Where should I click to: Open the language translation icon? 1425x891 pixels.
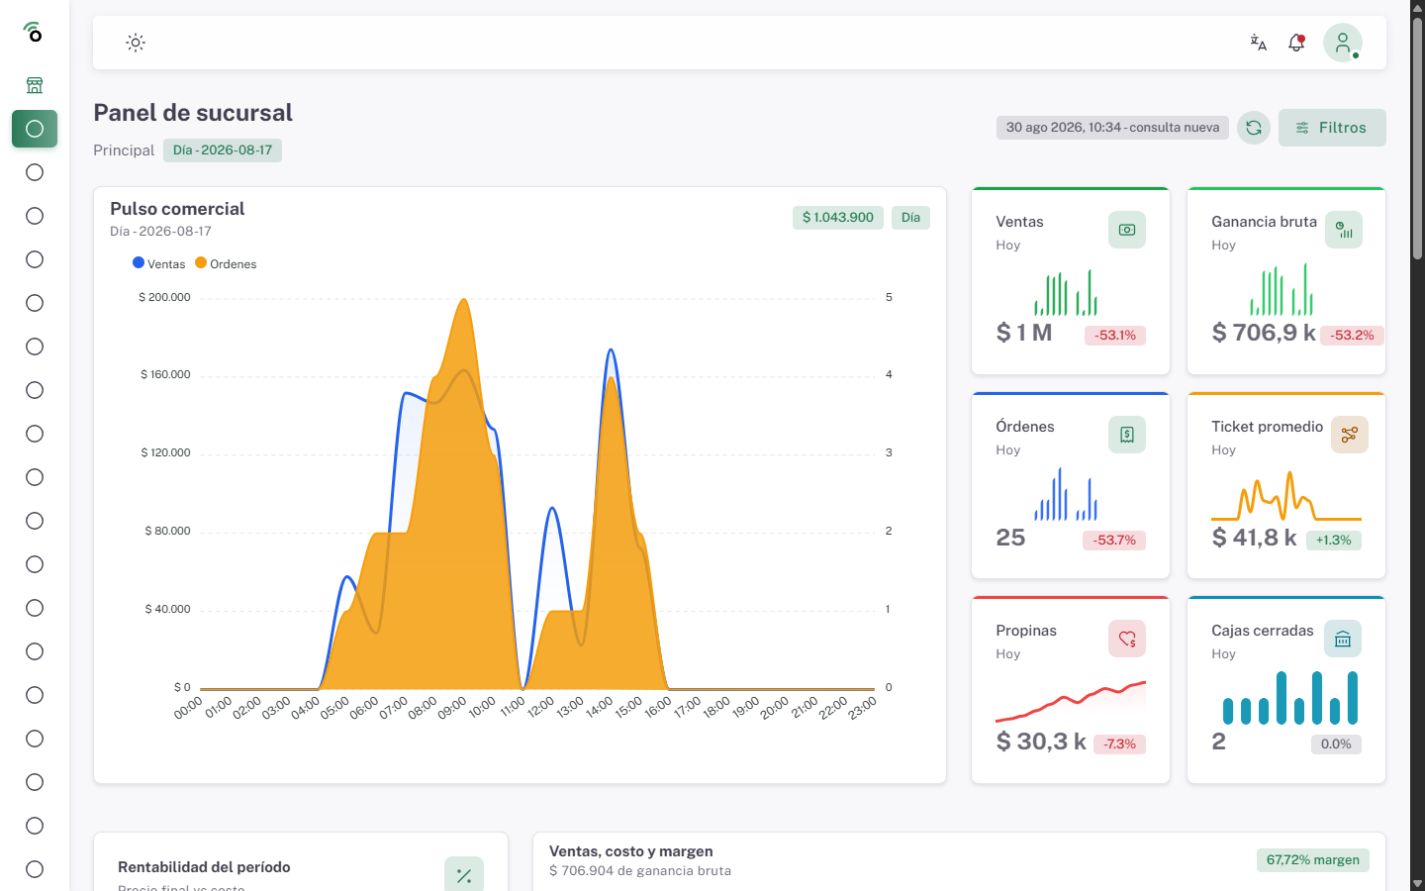click(x=1258, y=42)
